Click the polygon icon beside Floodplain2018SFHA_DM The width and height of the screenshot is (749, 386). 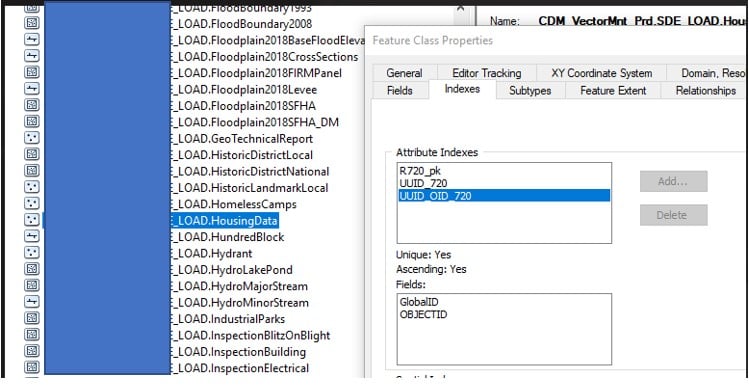[32, 121]
